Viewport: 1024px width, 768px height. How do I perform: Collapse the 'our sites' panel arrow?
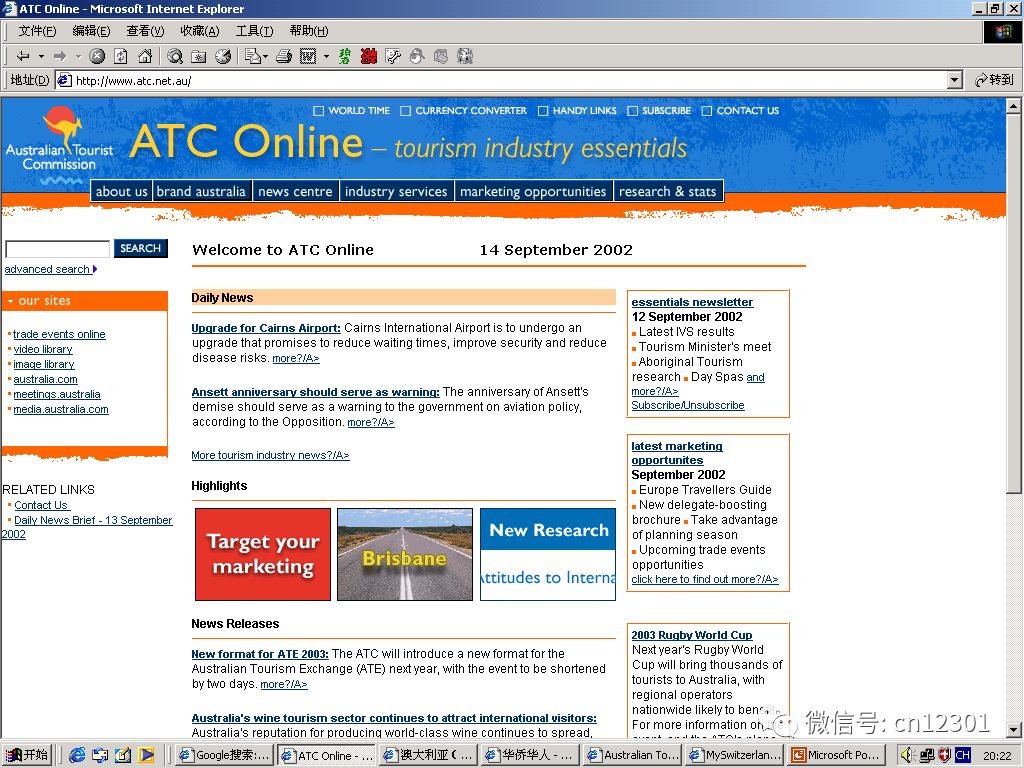(x=10, y=301)
